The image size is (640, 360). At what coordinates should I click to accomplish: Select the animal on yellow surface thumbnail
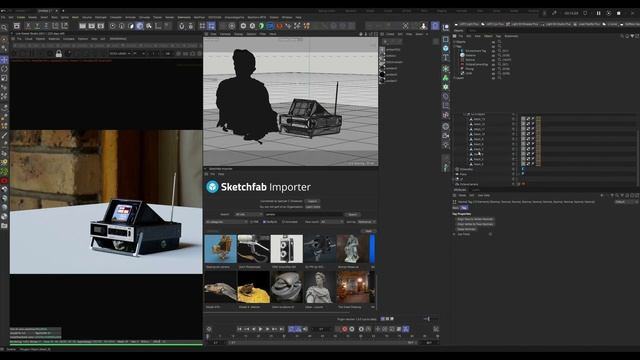point(253,288)
